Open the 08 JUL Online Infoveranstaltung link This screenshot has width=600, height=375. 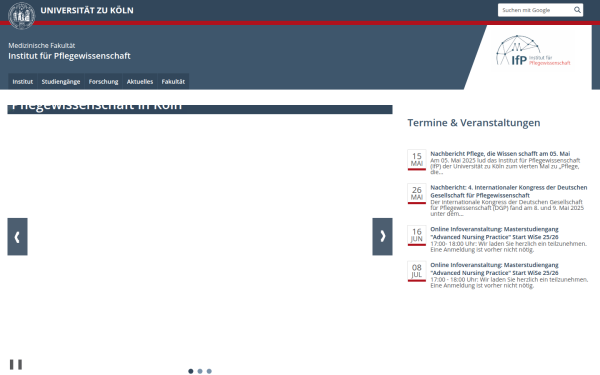(x=494, y=269)
